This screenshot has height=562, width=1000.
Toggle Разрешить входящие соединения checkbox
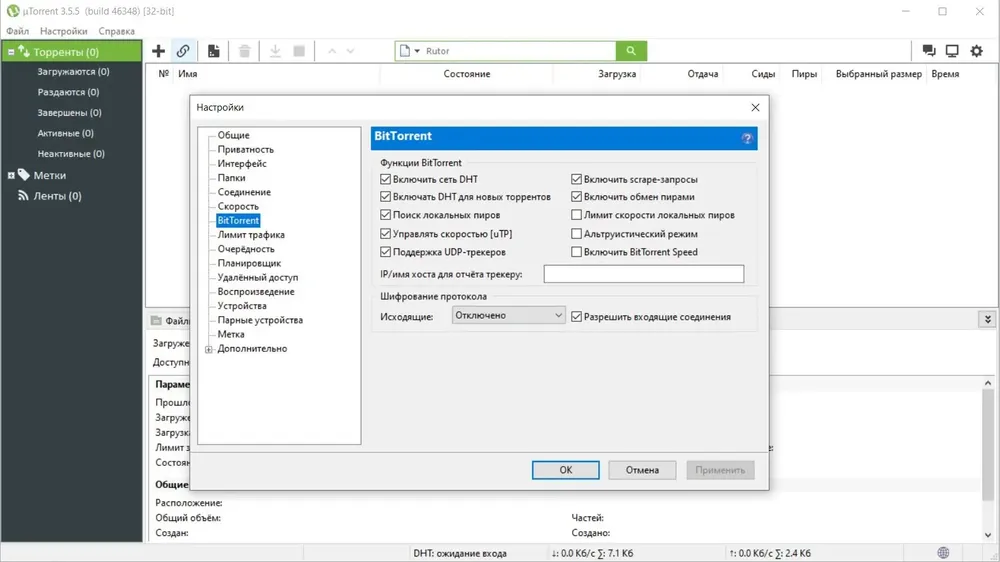(577, 316)
